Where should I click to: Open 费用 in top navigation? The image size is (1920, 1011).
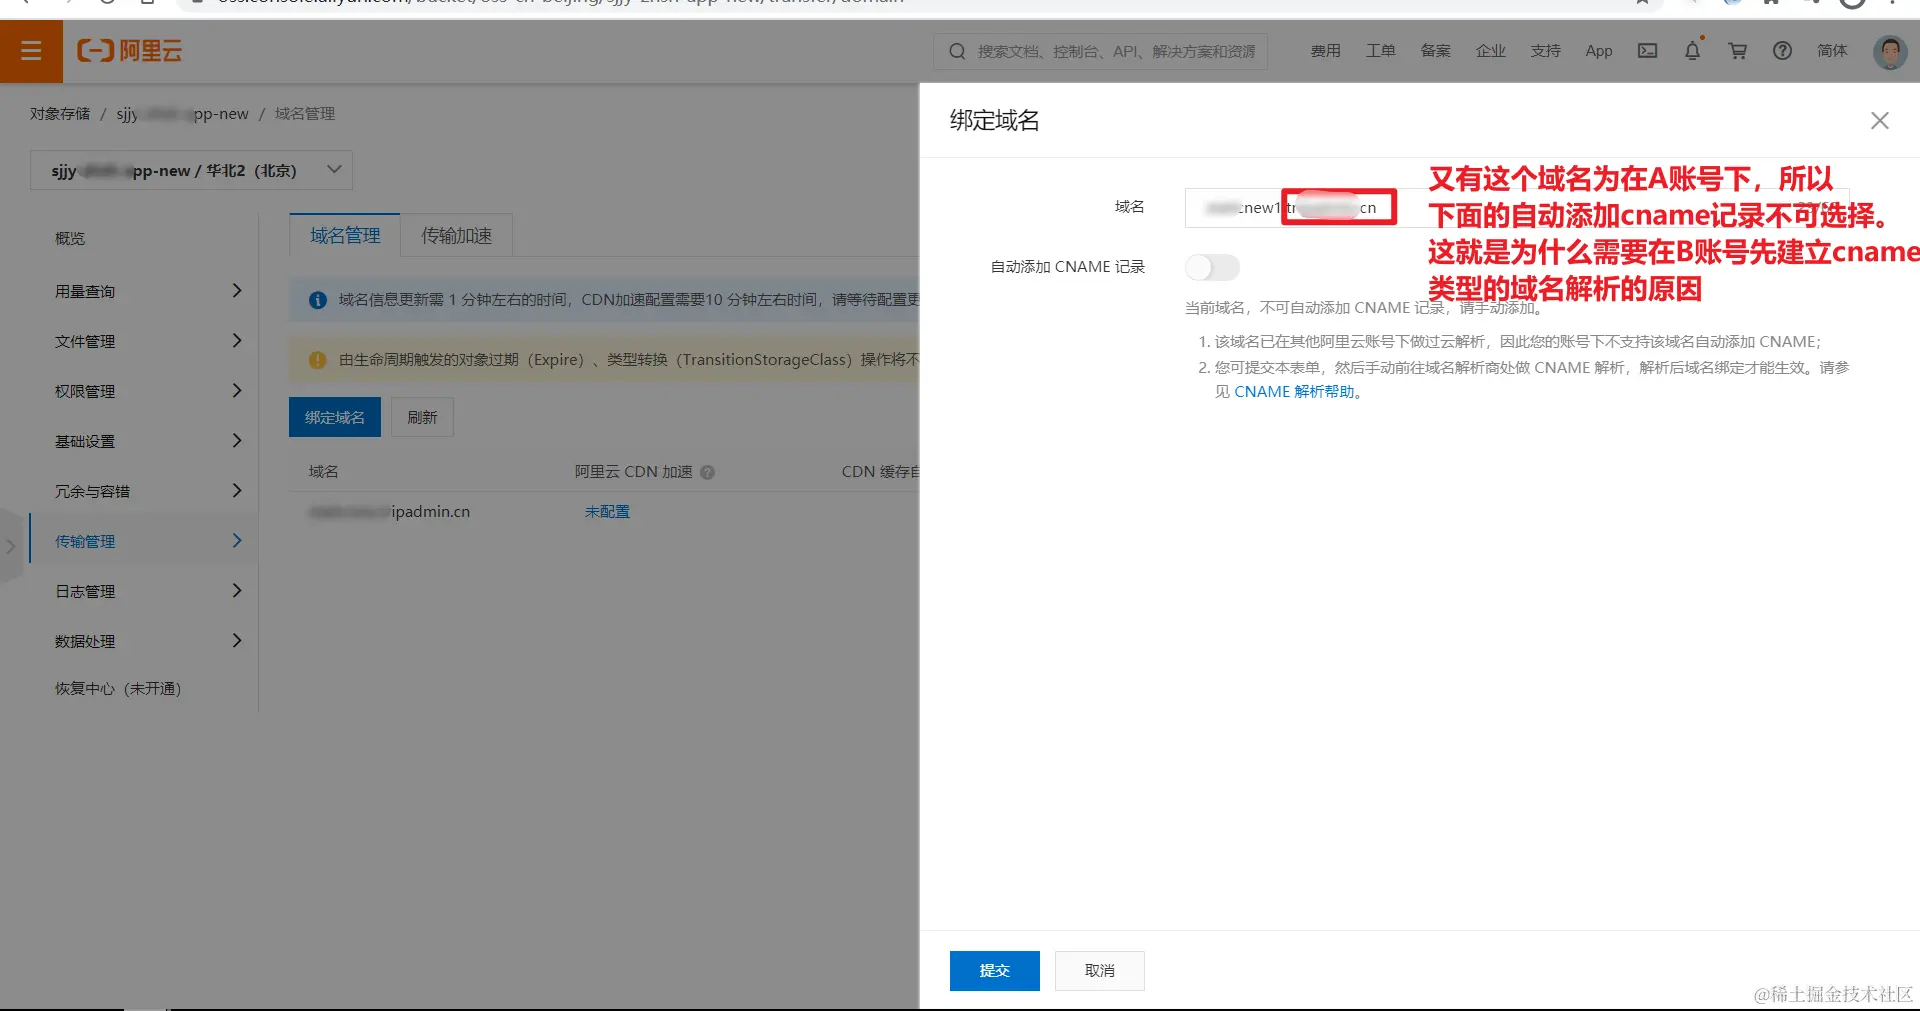1326,51
